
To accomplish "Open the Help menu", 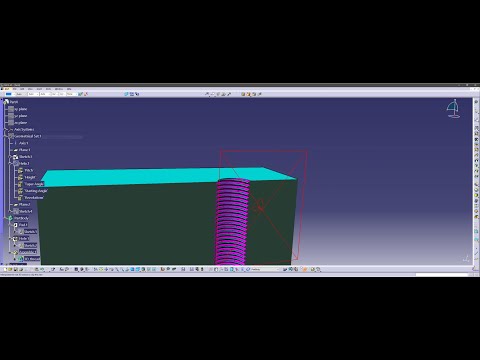I will pos(69,89).
